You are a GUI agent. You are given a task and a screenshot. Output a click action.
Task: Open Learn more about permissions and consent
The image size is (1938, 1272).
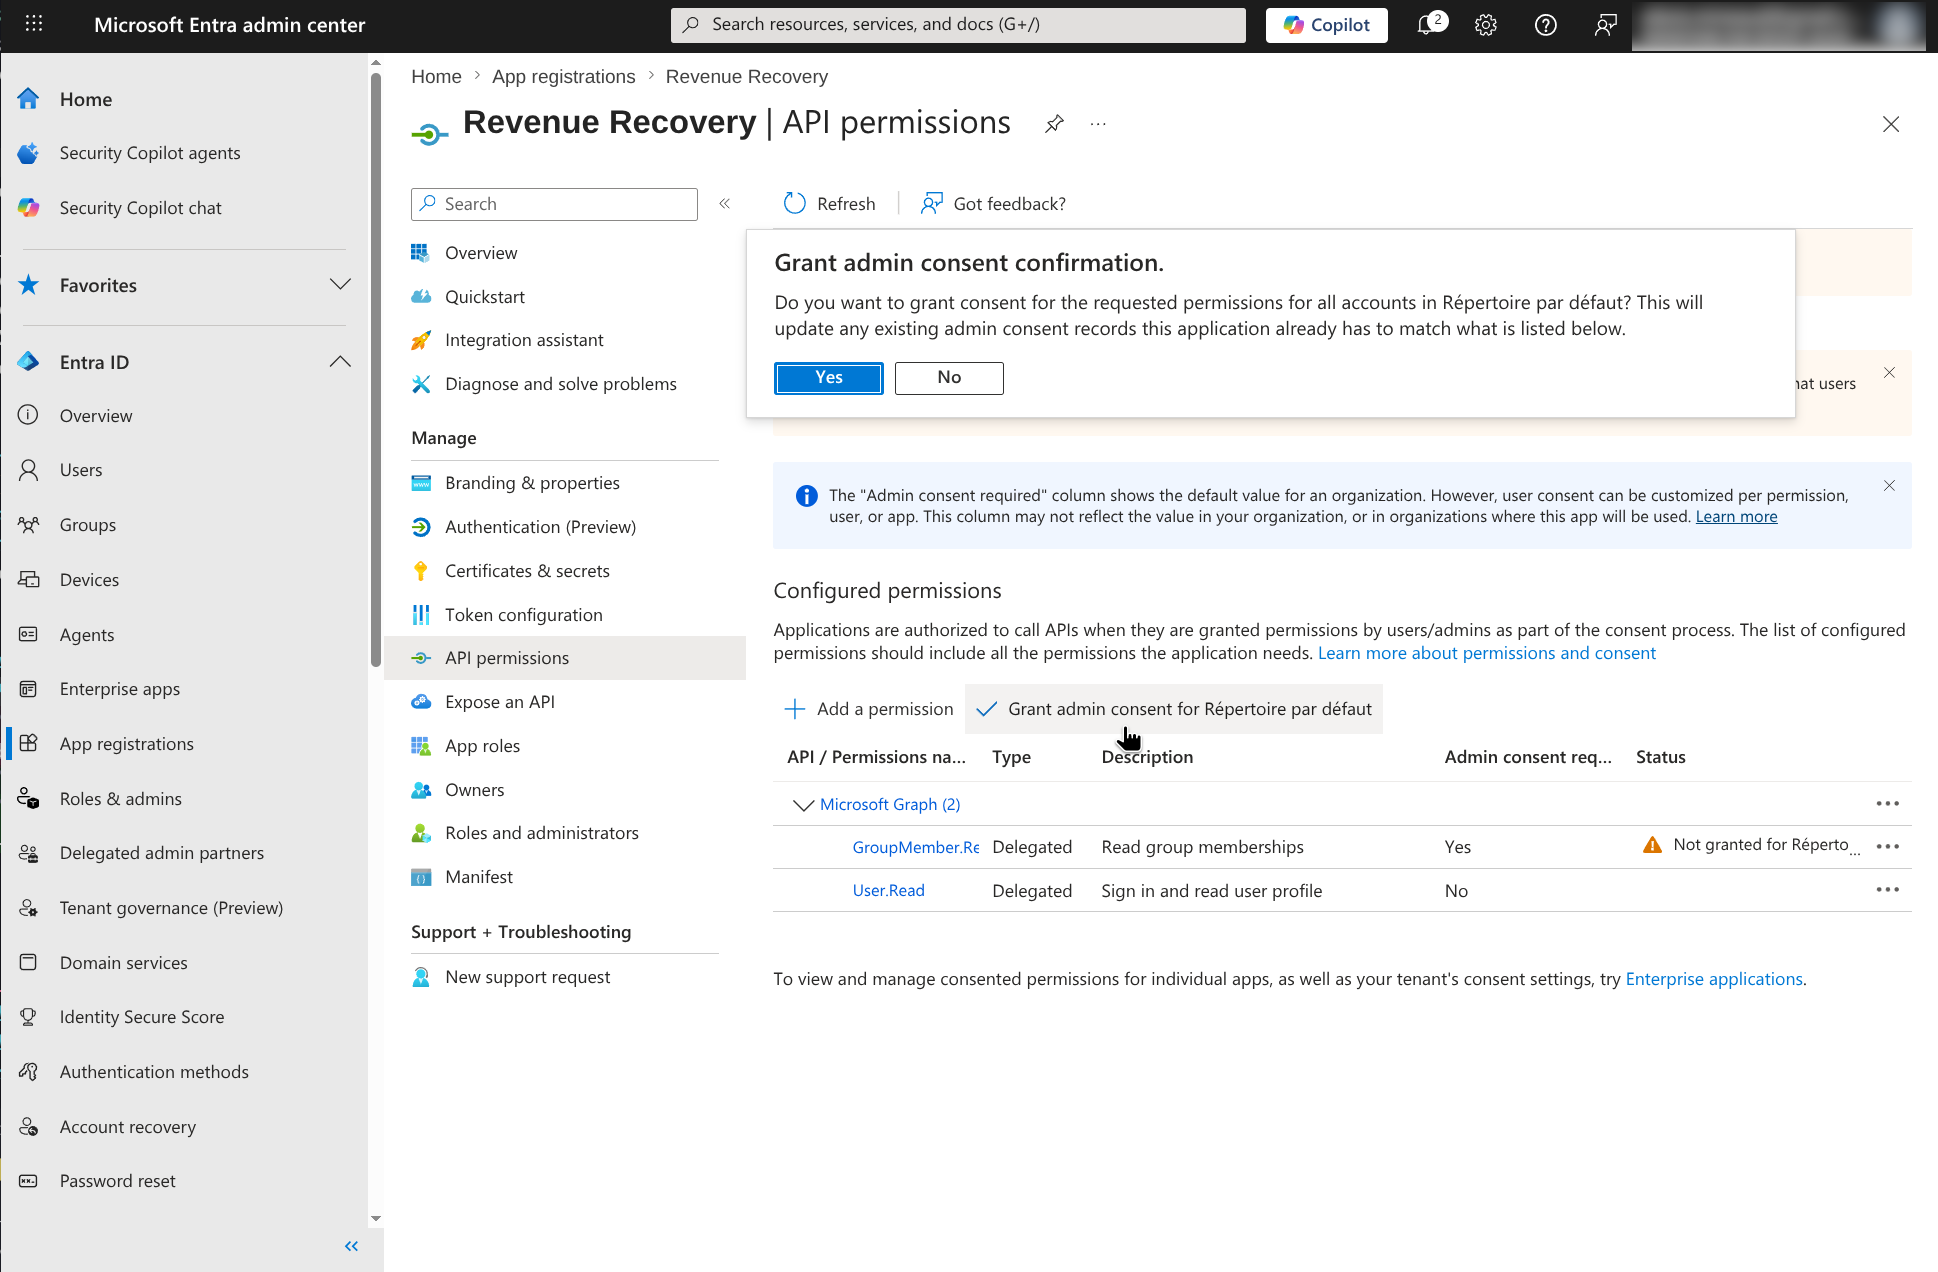(x=1486, y=653)
